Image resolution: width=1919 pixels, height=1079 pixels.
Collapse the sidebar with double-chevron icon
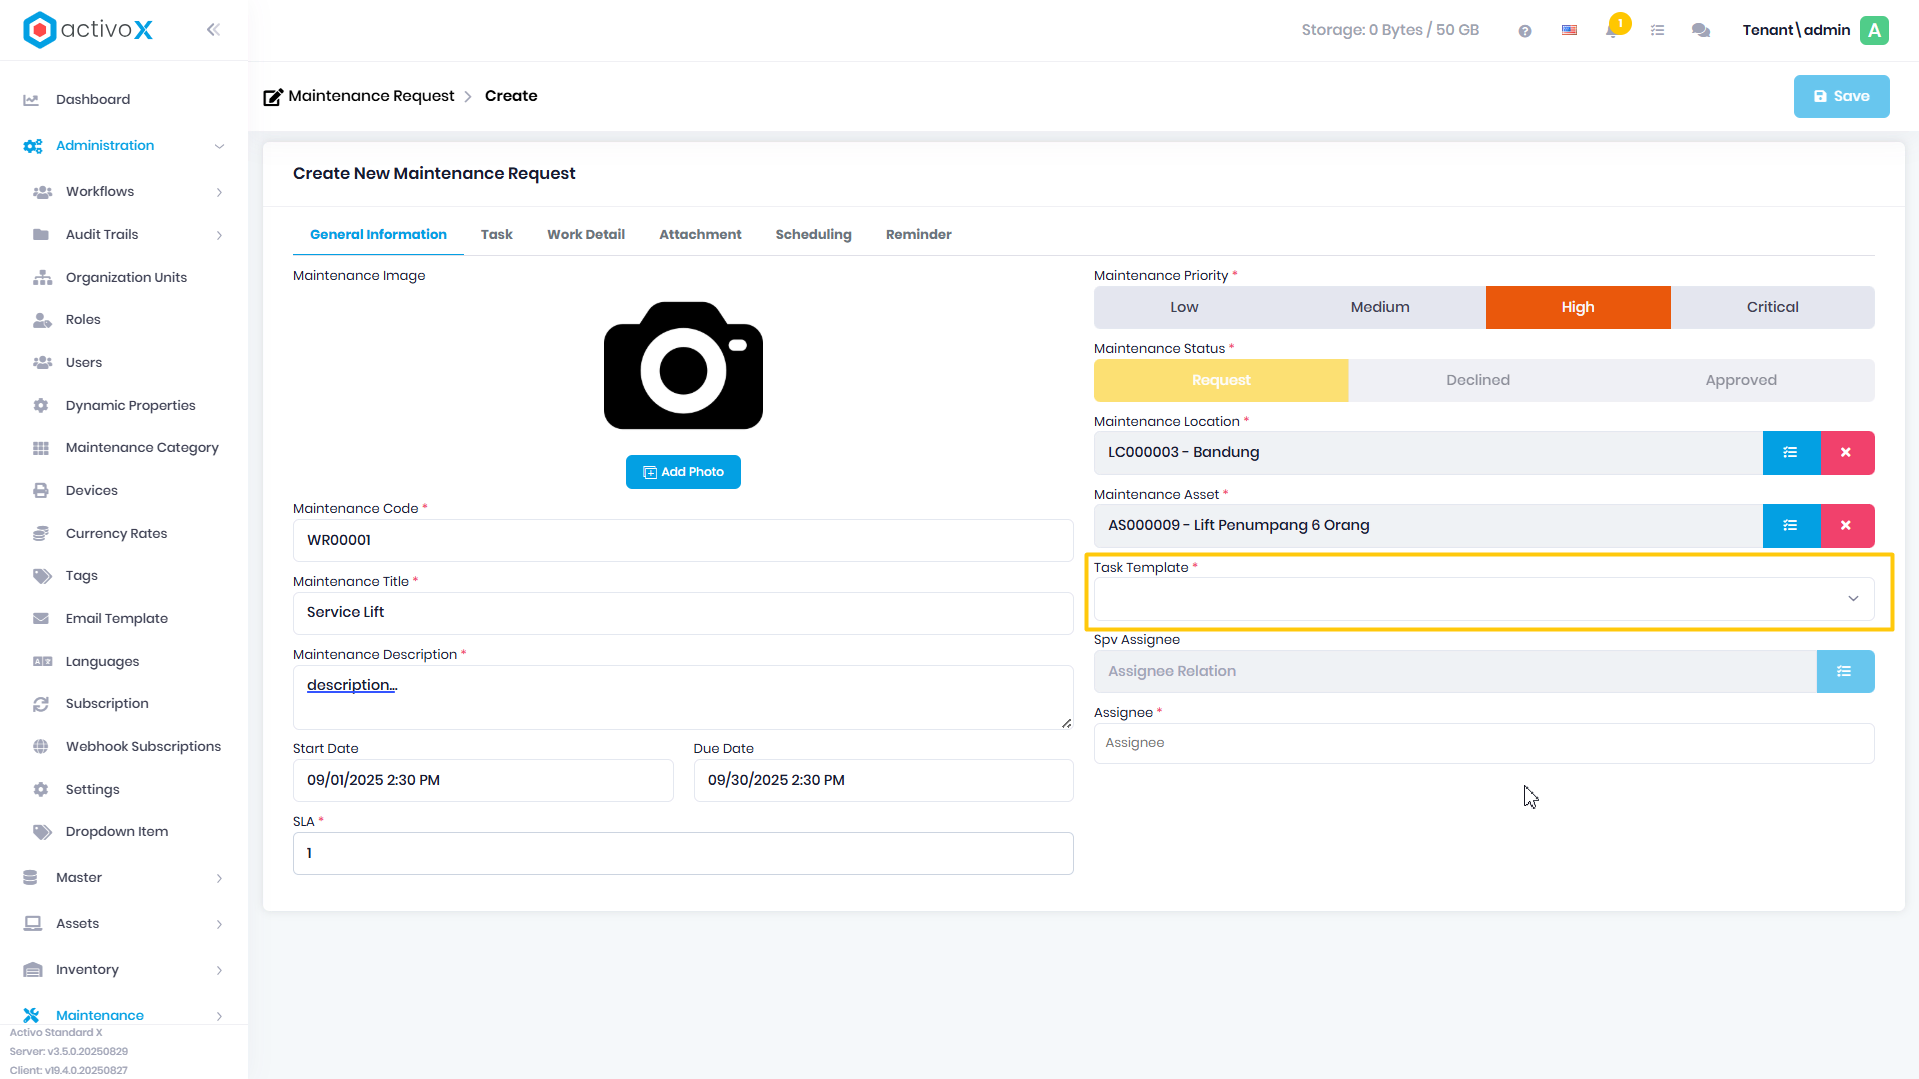213,30
